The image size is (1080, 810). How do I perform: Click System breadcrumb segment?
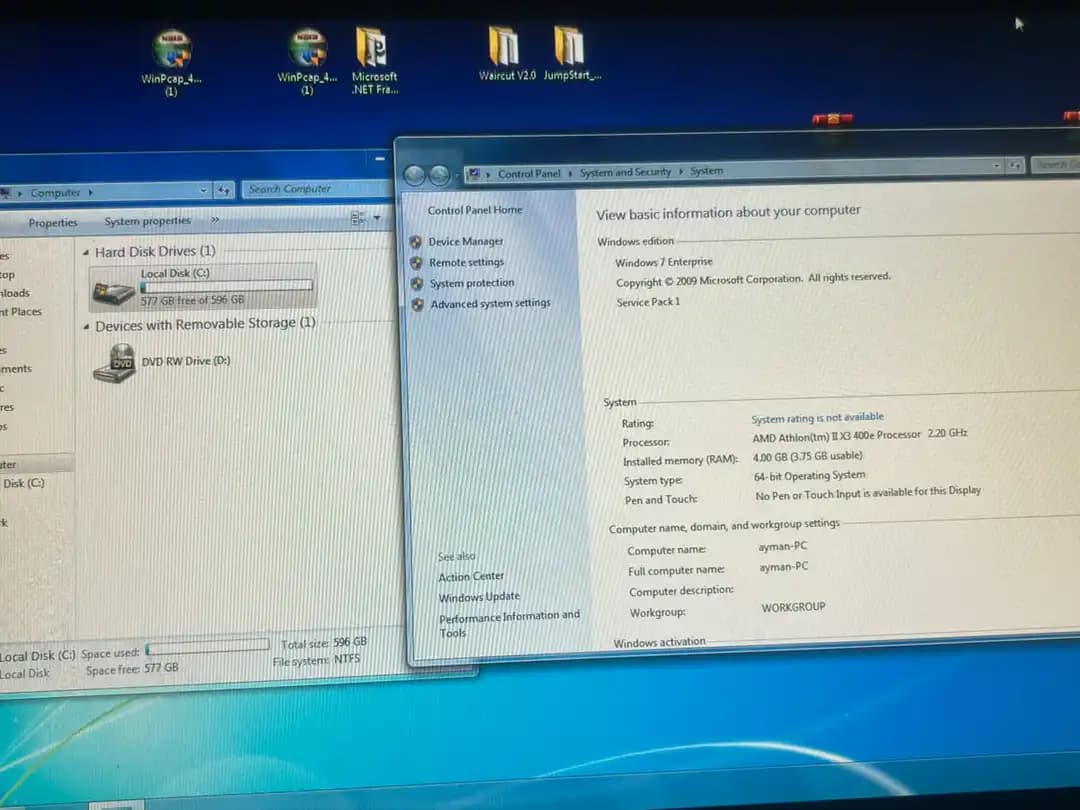pos(707,171)
